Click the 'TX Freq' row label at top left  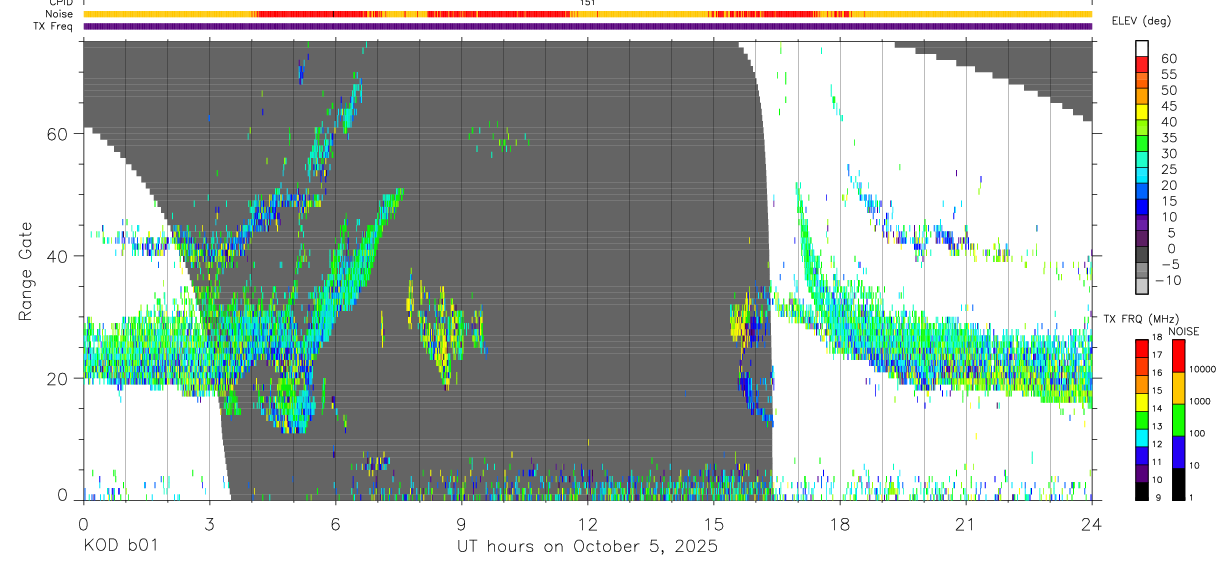coord(54,25)
